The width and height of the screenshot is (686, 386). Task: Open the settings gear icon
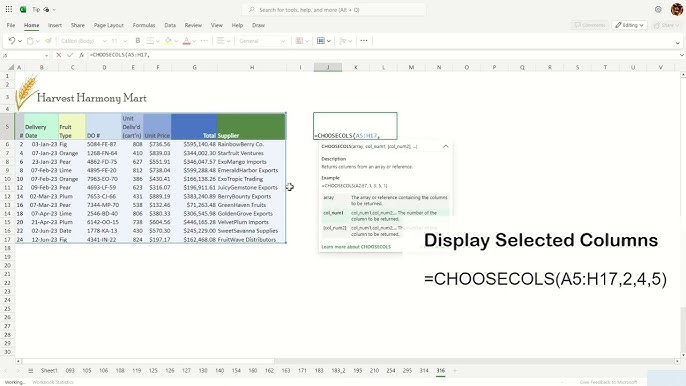pos(658,9)
